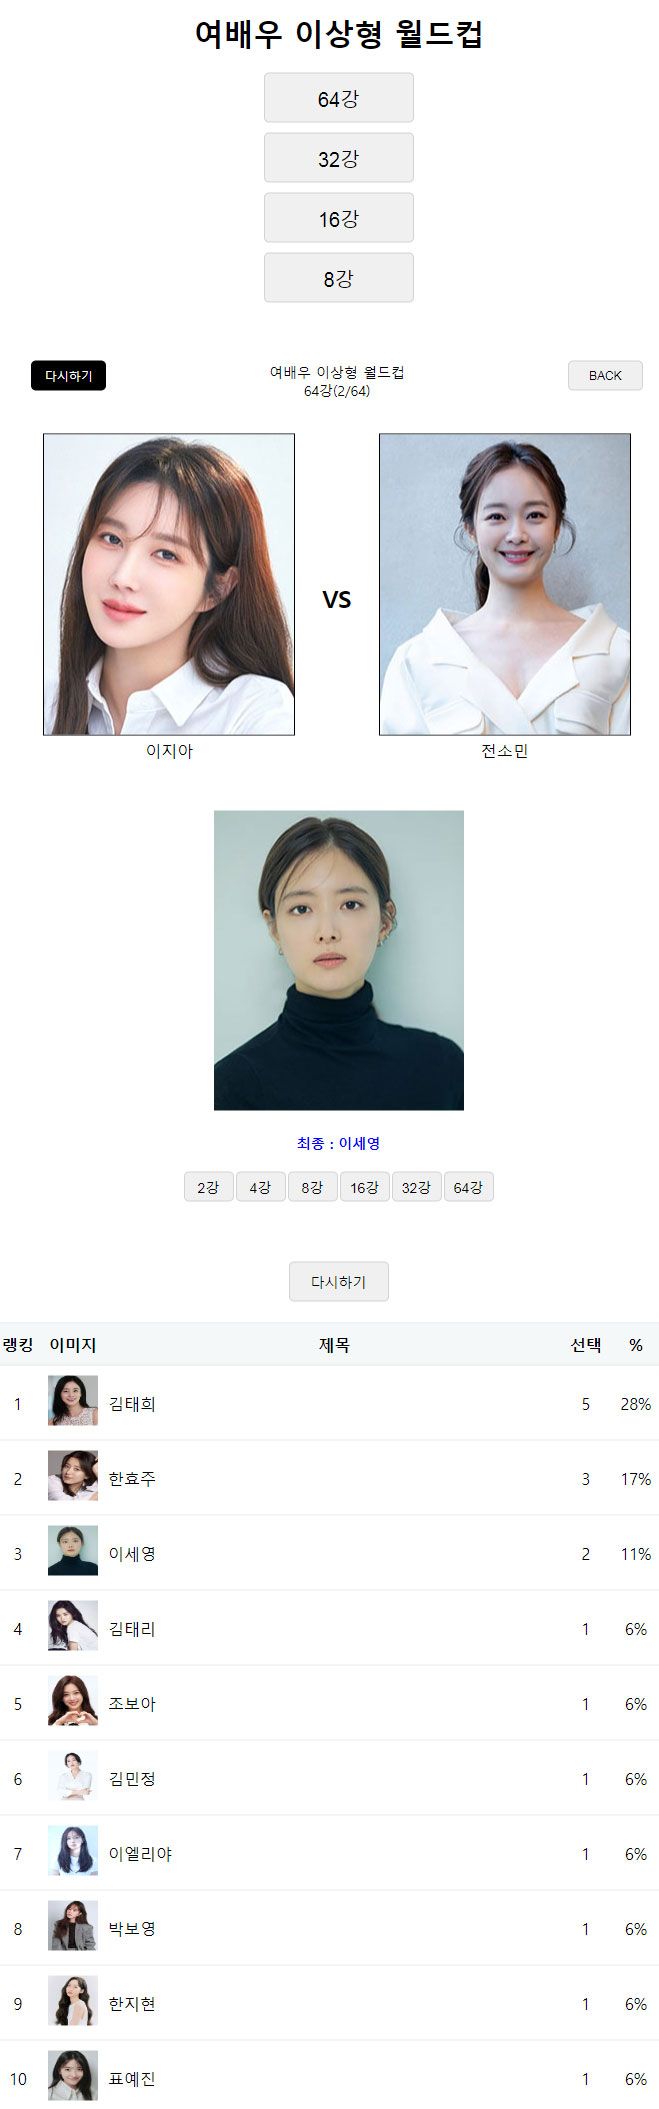Pick the 8강 round button
The image size is (659, 2109).
point(338,278)
